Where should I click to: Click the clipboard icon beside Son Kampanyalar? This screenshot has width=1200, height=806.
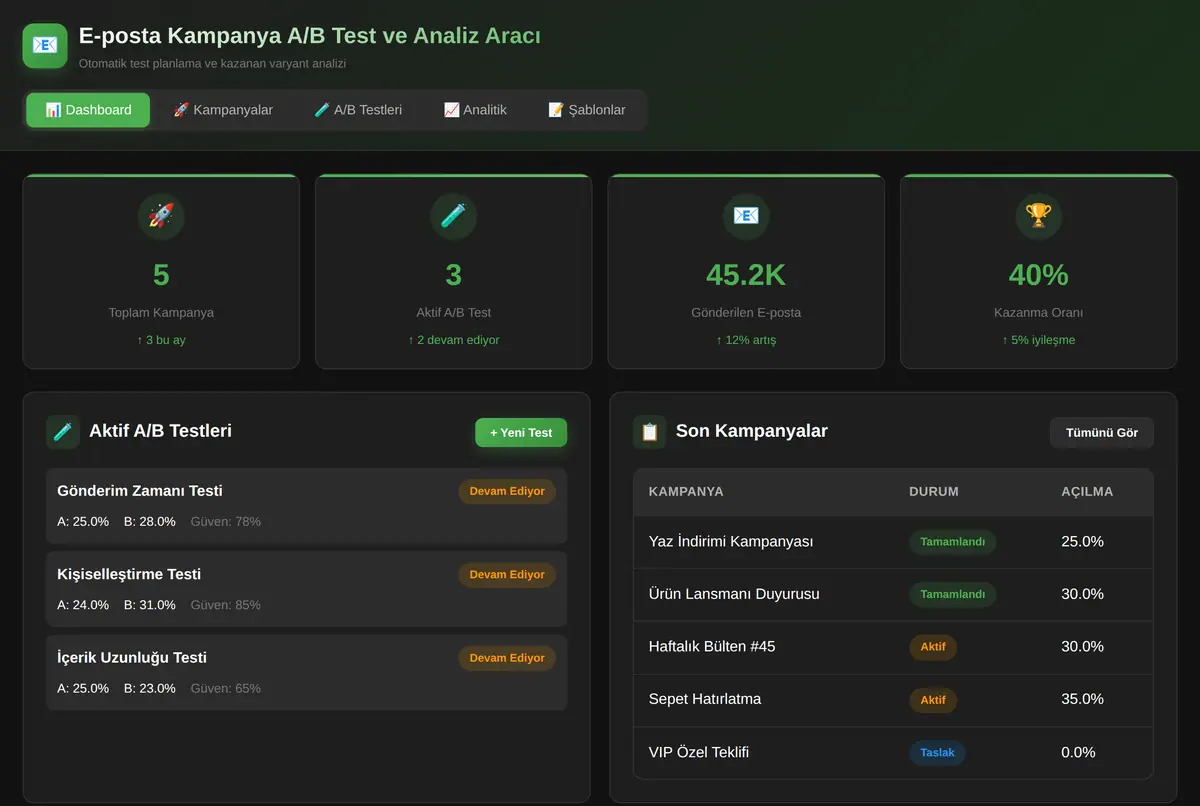coord(650,432)
